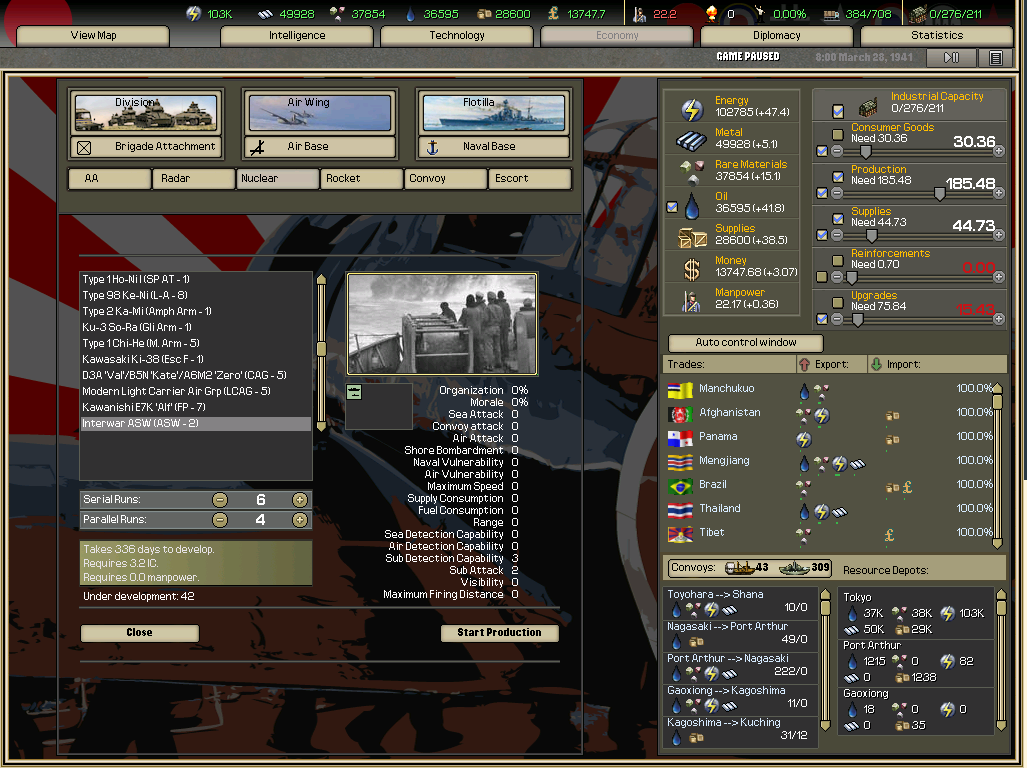Click the Production slider handle
Viewport: 1027px width, 768px height.
tap(939, 193)
